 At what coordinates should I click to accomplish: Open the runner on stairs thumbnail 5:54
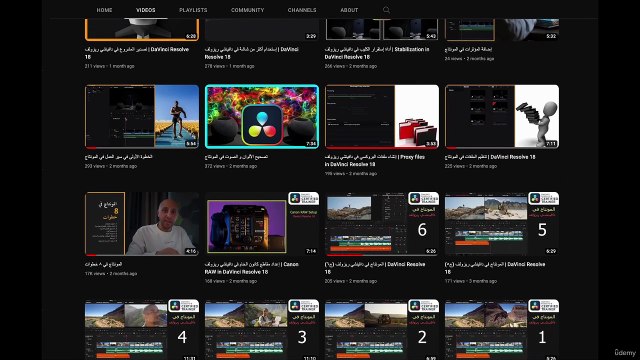(x=142, y=116)
